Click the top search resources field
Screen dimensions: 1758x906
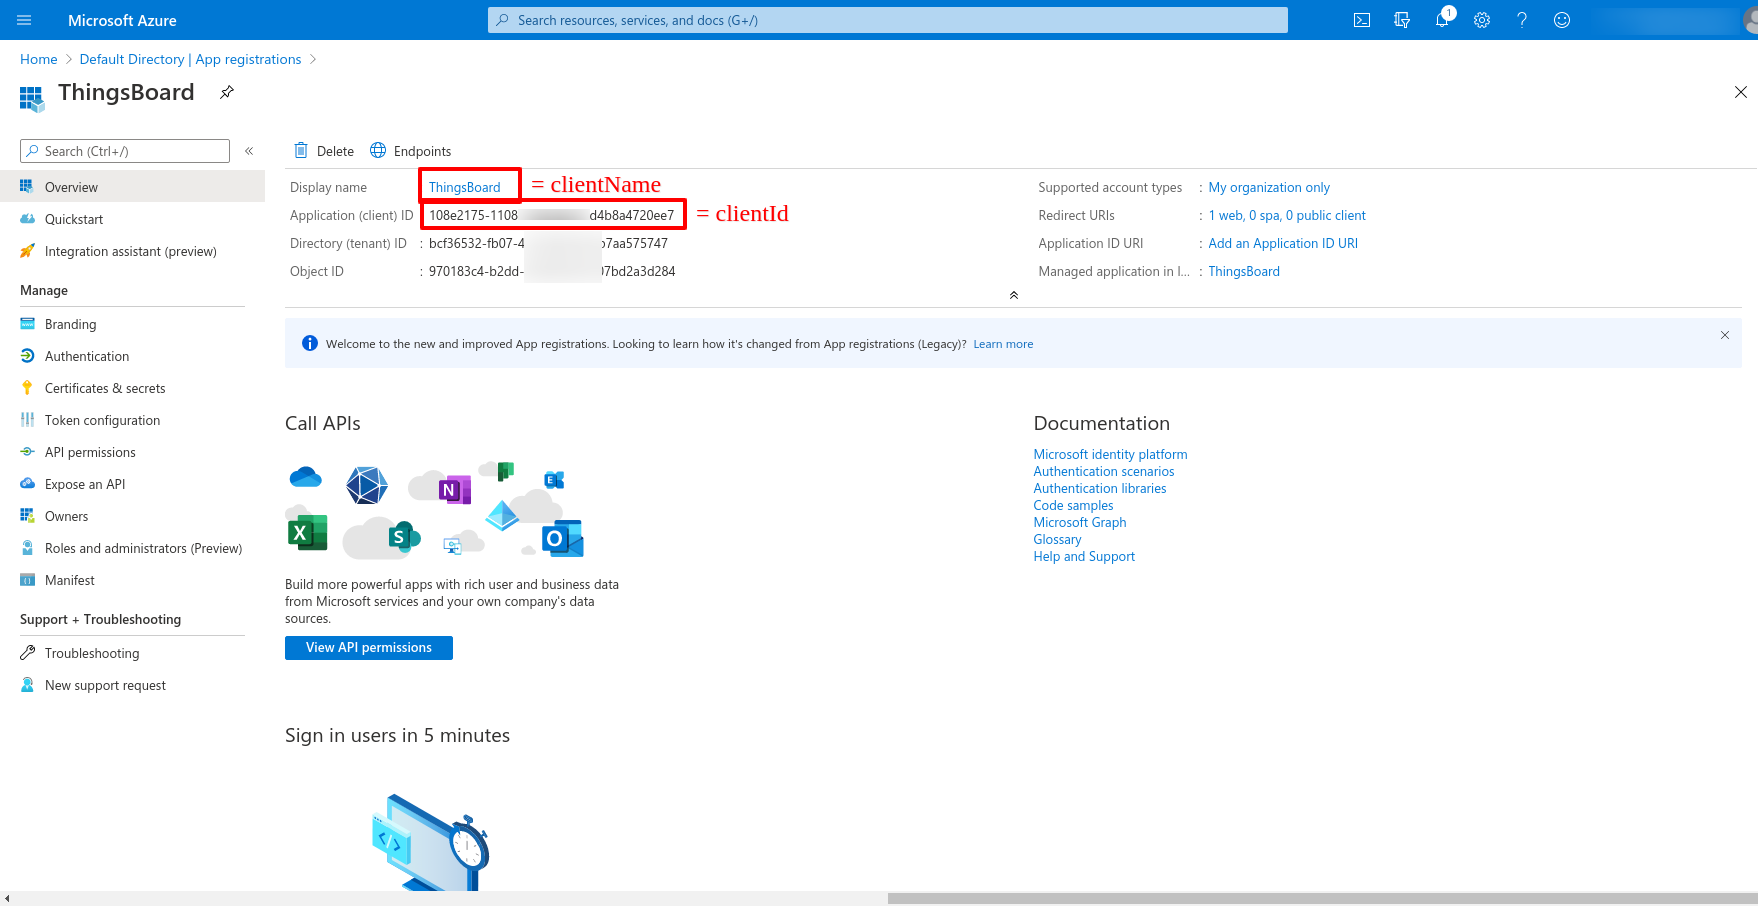(x=887, y=20)
